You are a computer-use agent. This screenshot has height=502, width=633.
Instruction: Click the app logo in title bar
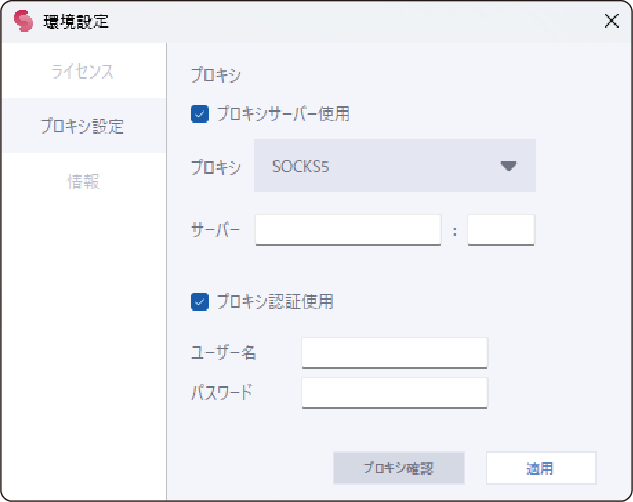pyautogui.click(x=23, y=22)
